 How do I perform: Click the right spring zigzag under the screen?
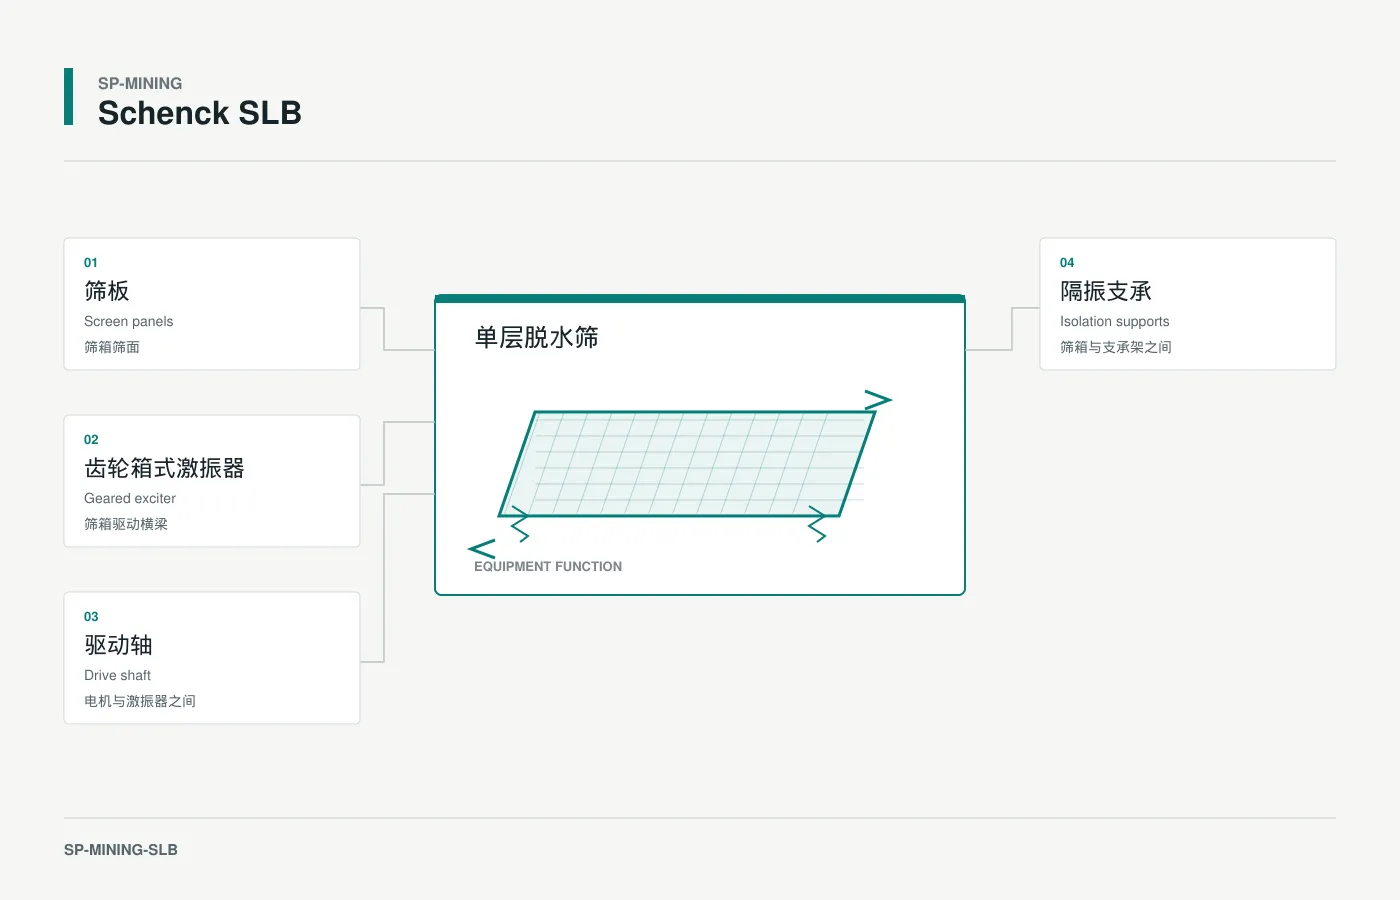pos(817,524)
